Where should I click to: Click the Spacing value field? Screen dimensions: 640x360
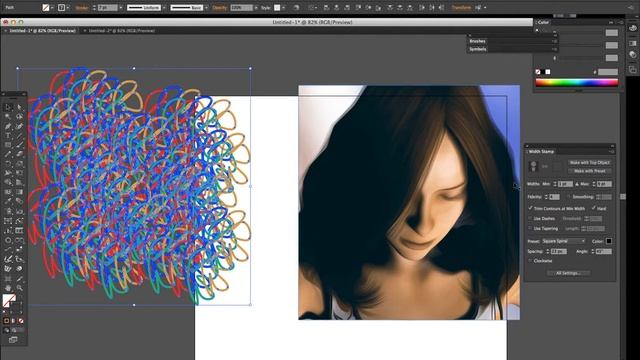(x=559, y=251)
